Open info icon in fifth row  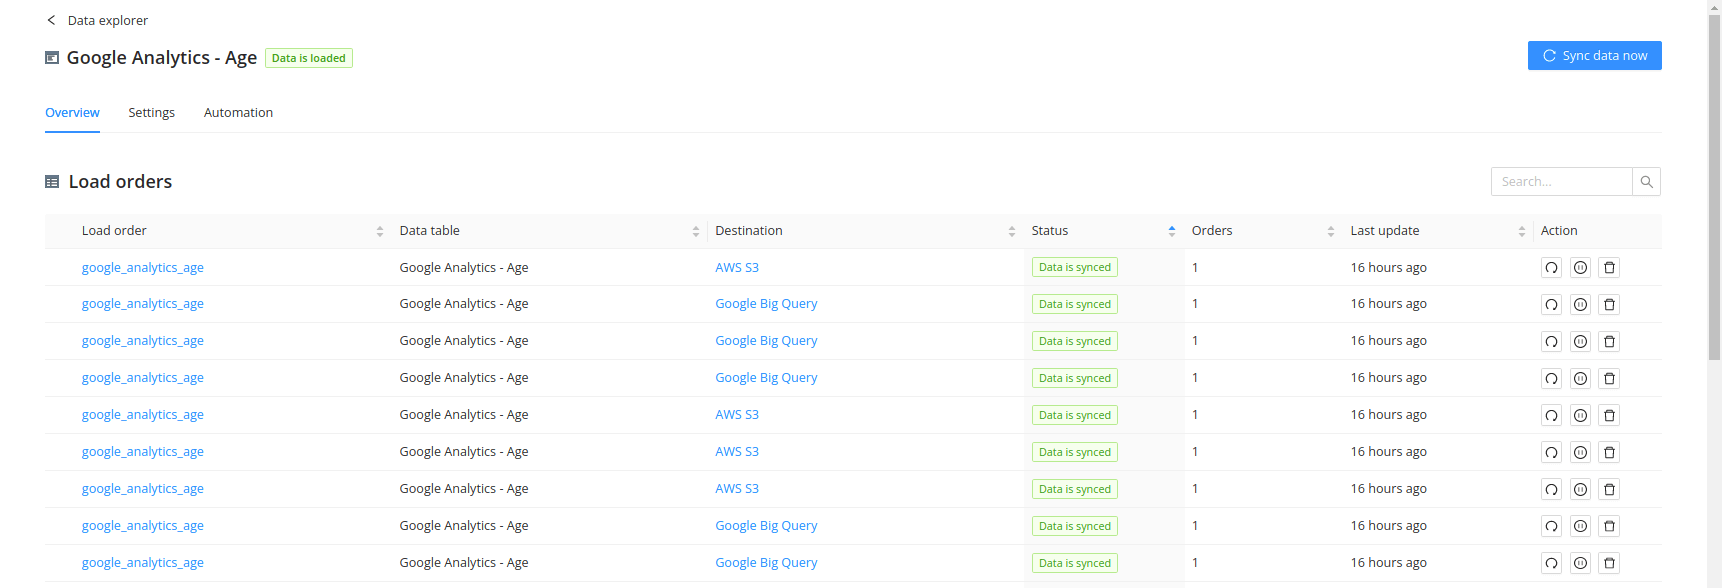tap(1580, 416)
